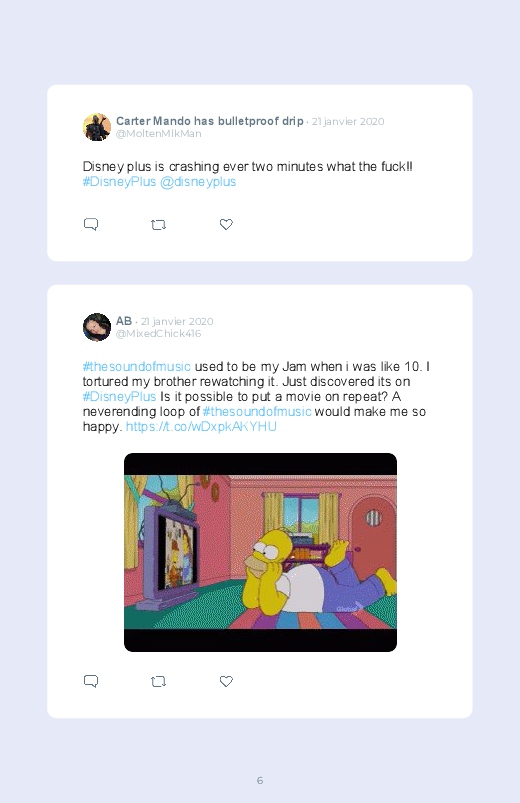Click the reply icon on Carter Mando's tweet

tap(91, 224)
